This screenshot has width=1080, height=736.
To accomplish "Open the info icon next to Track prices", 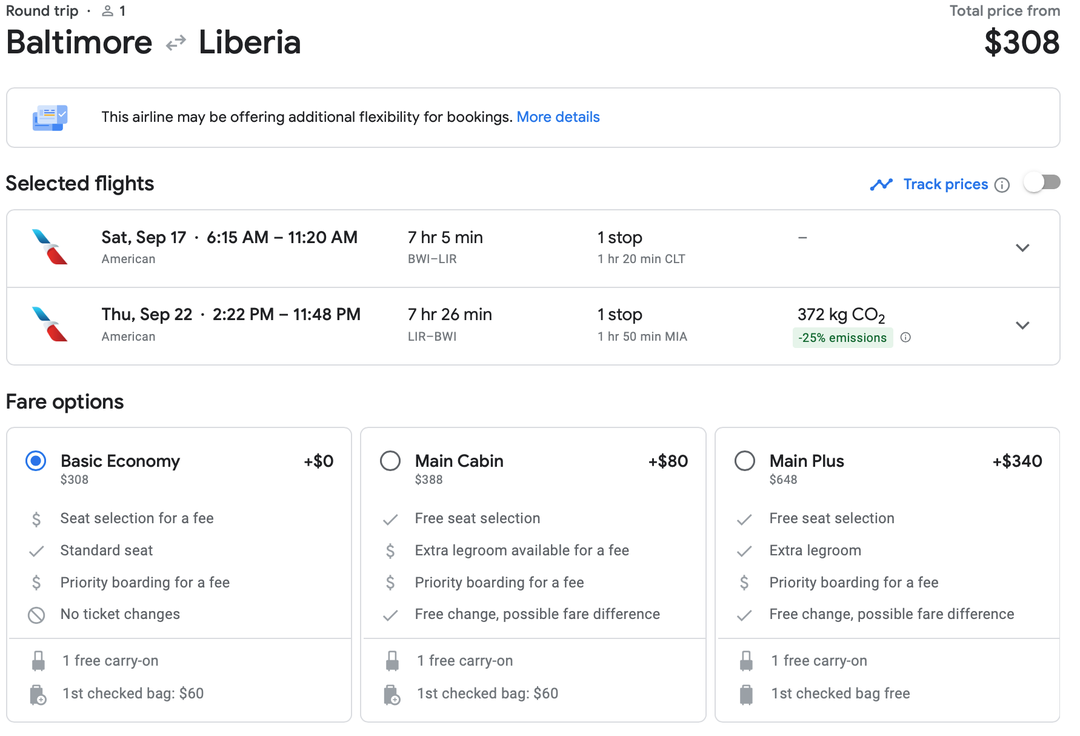I will click(1002, 184).
